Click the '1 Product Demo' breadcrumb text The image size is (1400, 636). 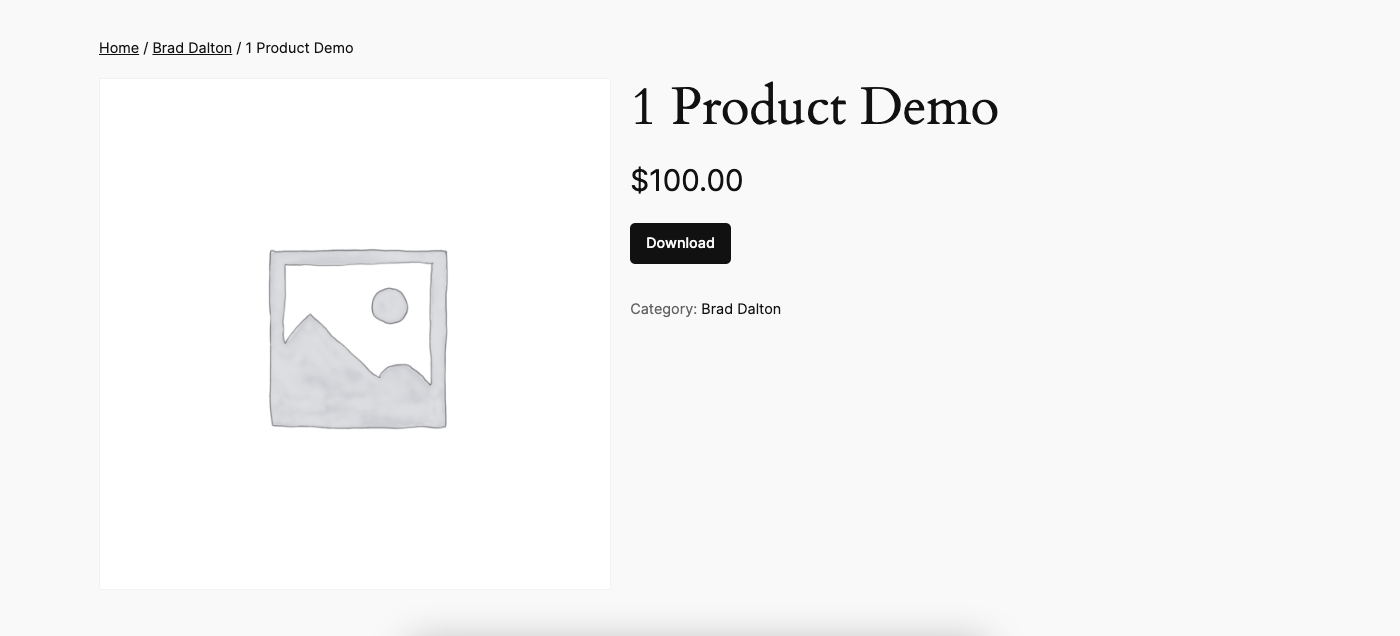299,48
